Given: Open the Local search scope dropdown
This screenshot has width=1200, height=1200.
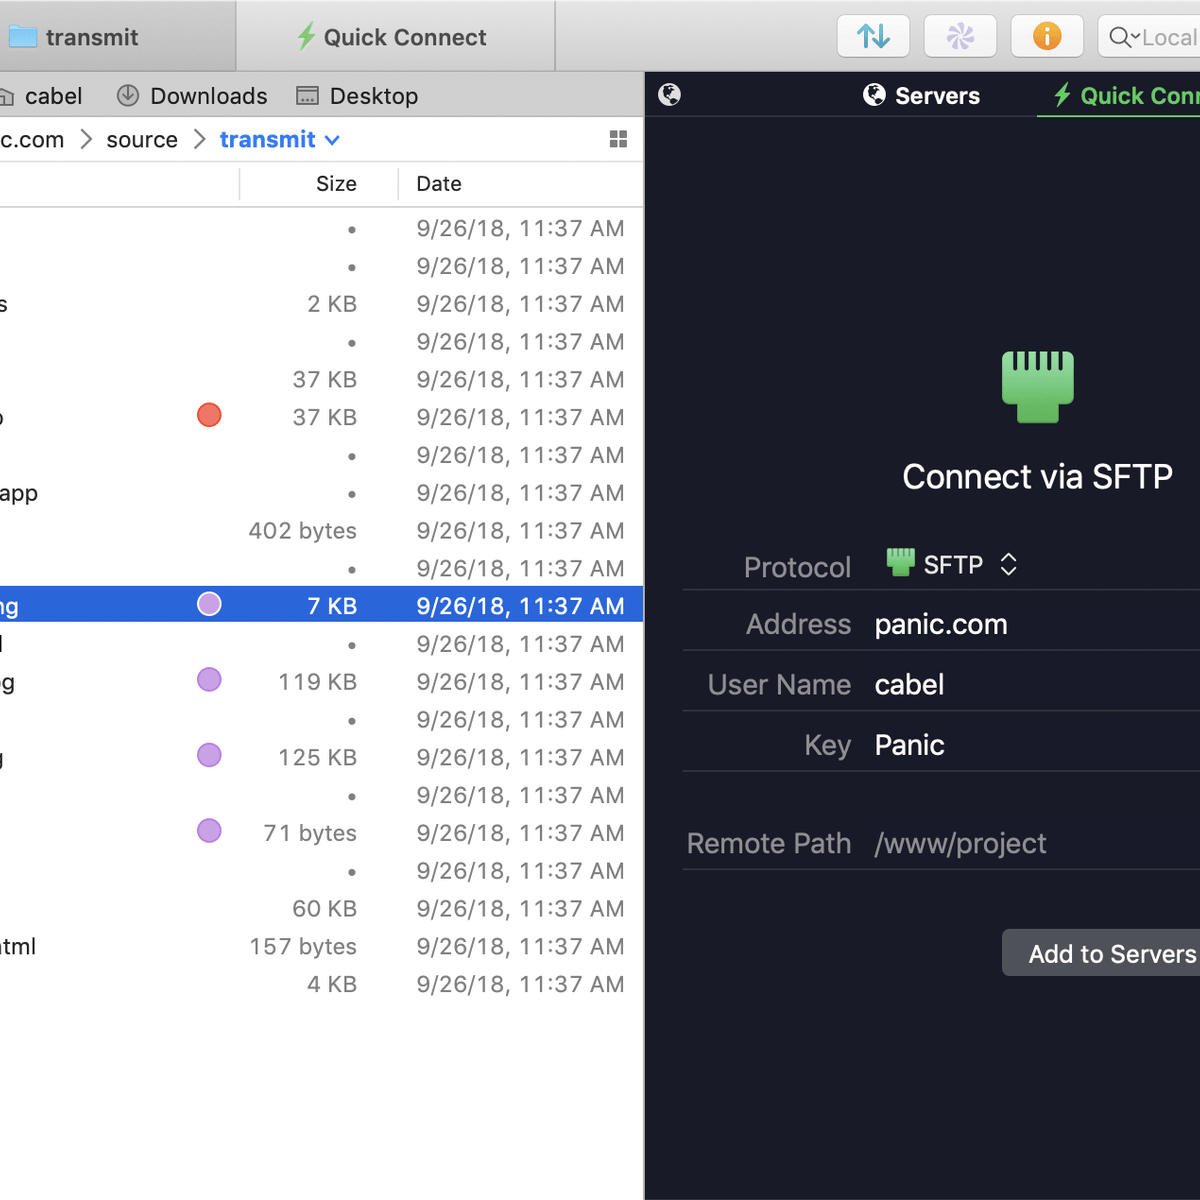Looking at the screenshot, I should [x=1123, y=38].
